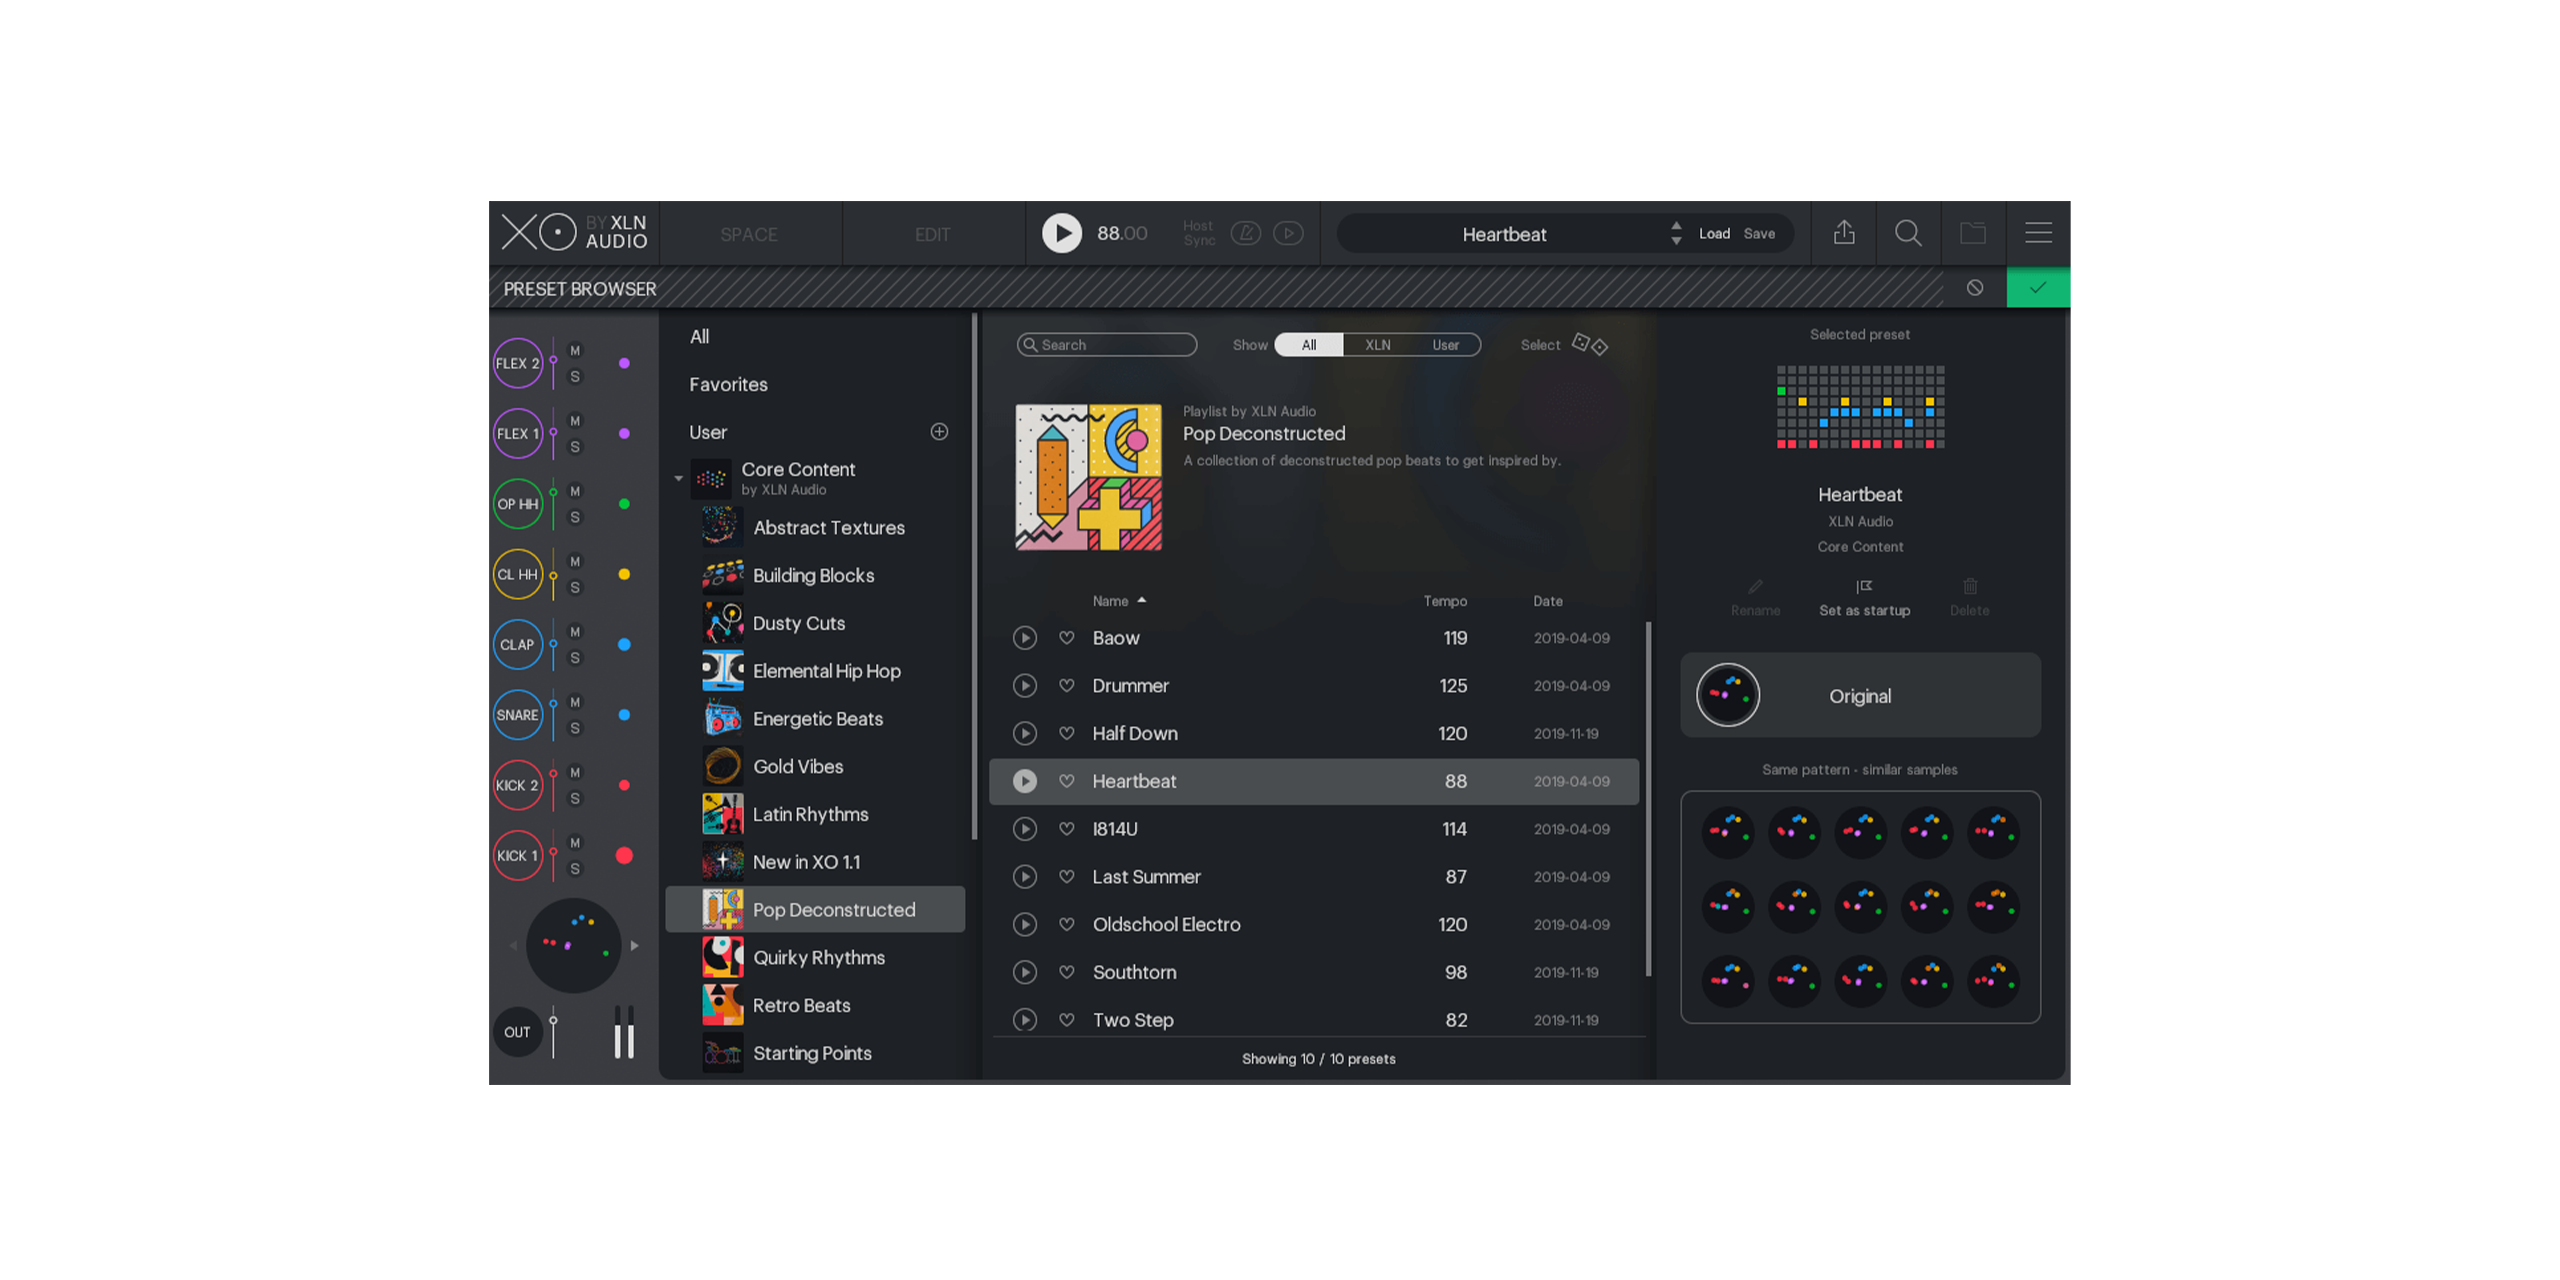Click the Load button next to the preset name

tap(1713, 234)
